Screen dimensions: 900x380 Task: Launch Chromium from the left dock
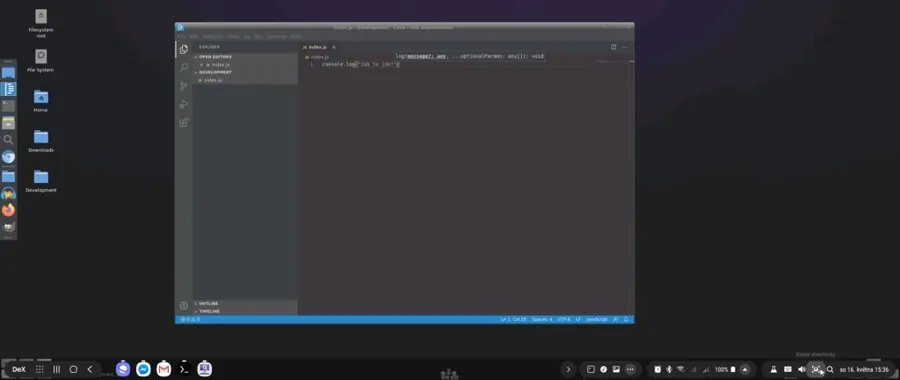click(8, 157)
